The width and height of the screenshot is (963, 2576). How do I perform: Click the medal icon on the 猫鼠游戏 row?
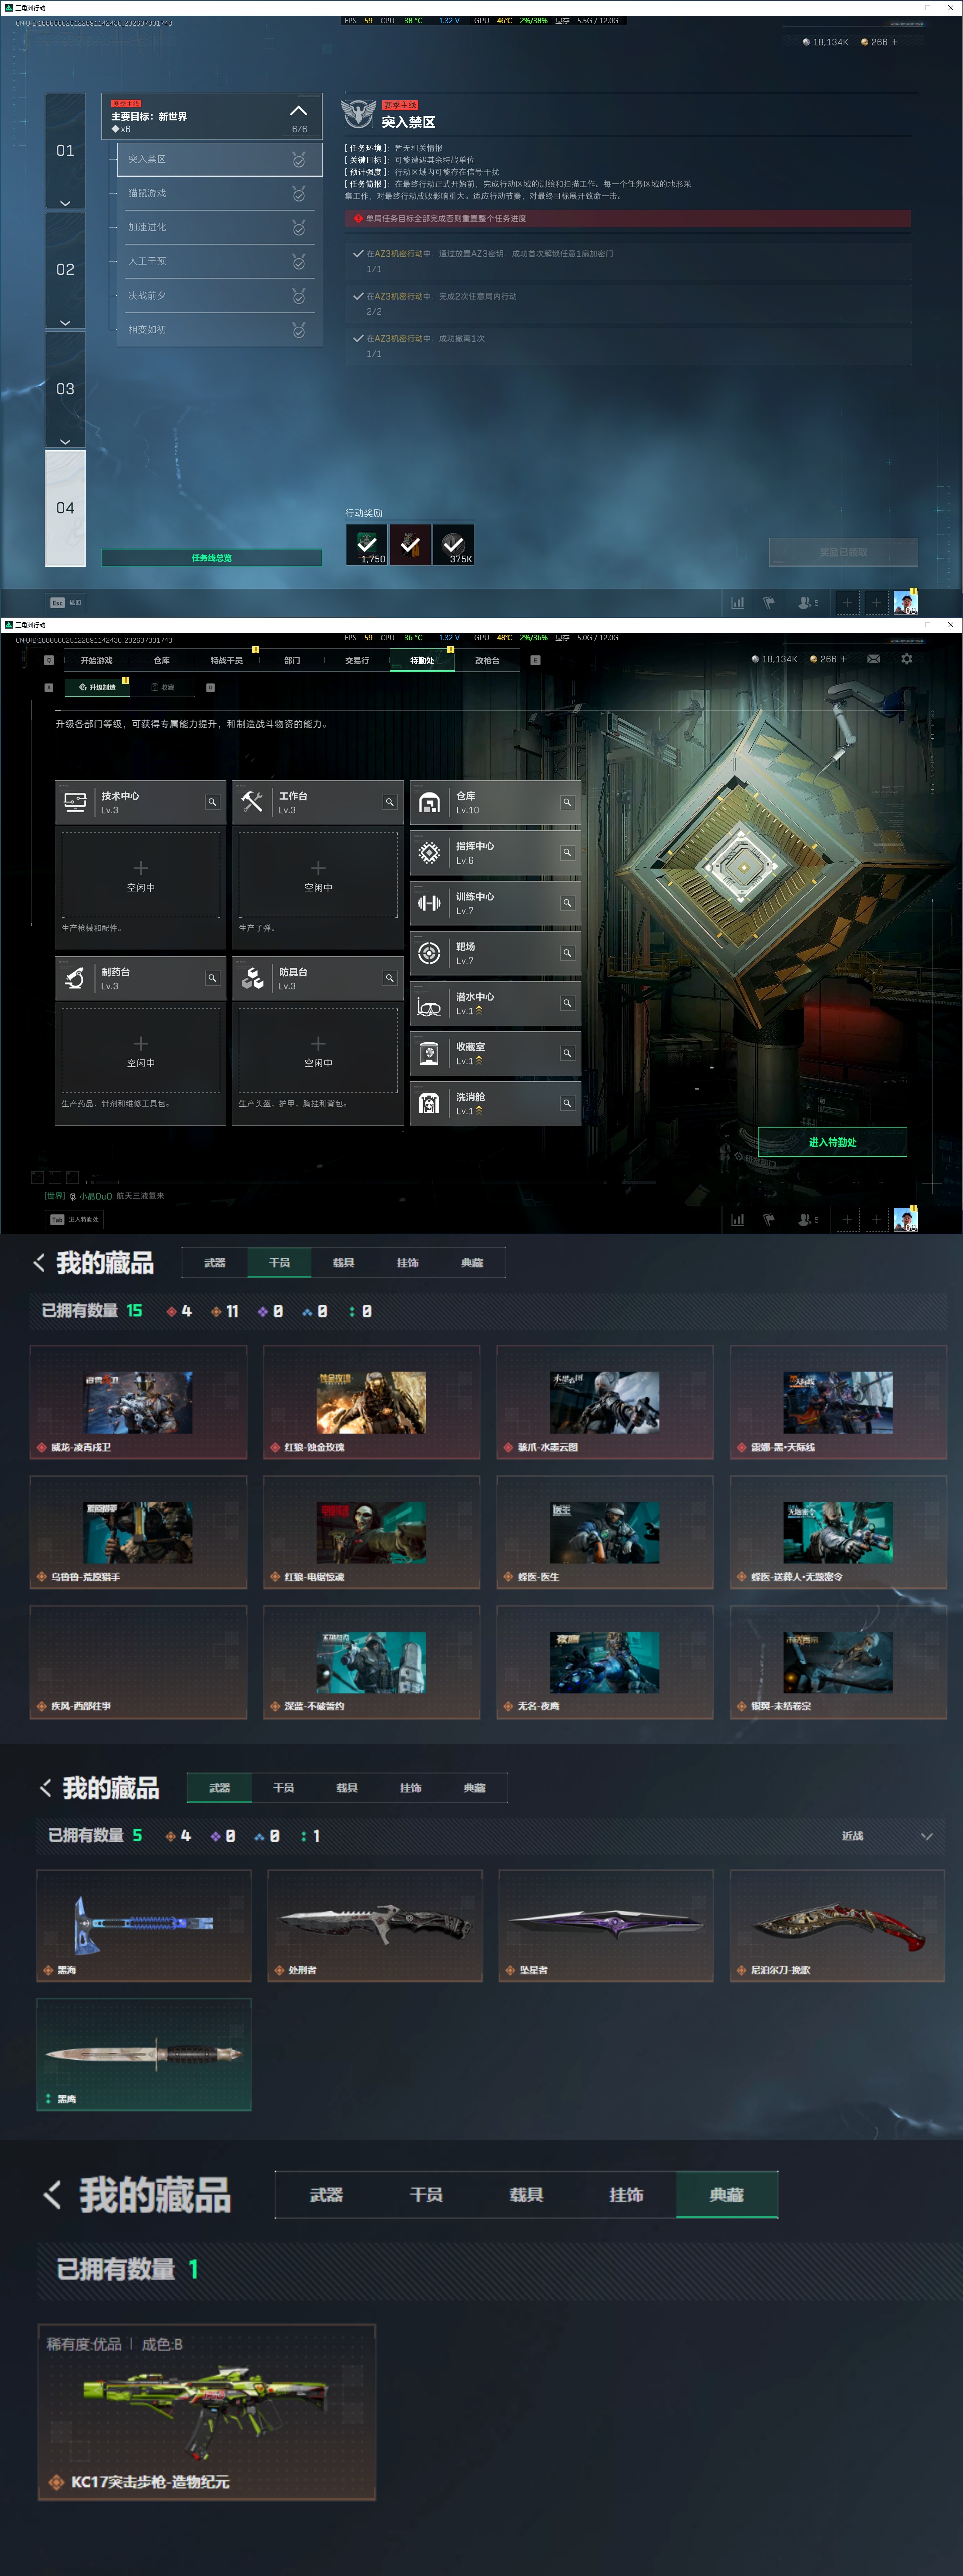pyautogui.click(x=298, y=194)
